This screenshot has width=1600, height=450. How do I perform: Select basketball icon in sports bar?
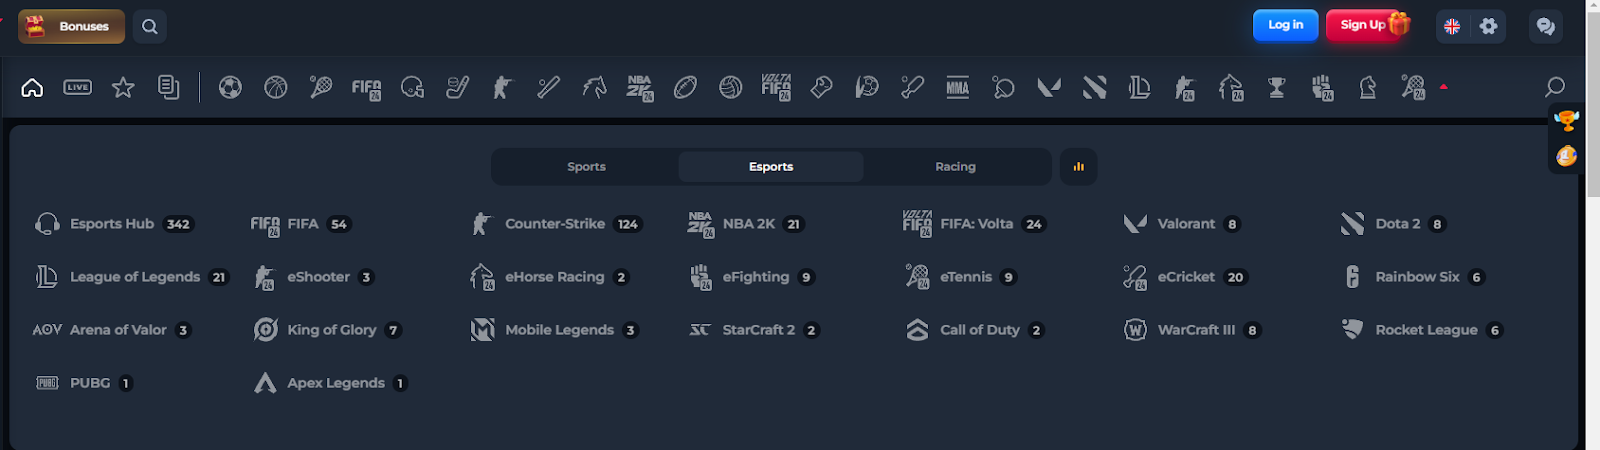pyautogui.click(x=276, y=87)
